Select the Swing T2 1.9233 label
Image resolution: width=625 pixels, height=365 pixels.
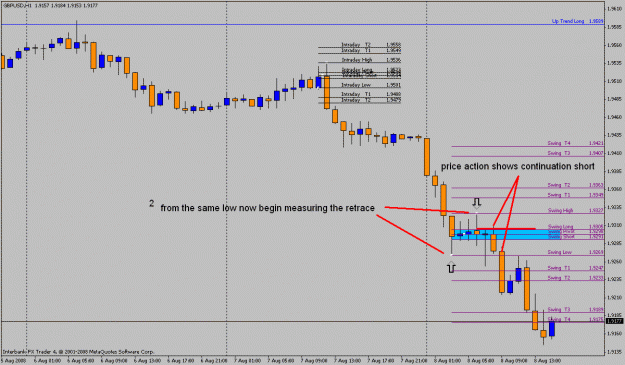pyautogui.click(x=575, y=278)
